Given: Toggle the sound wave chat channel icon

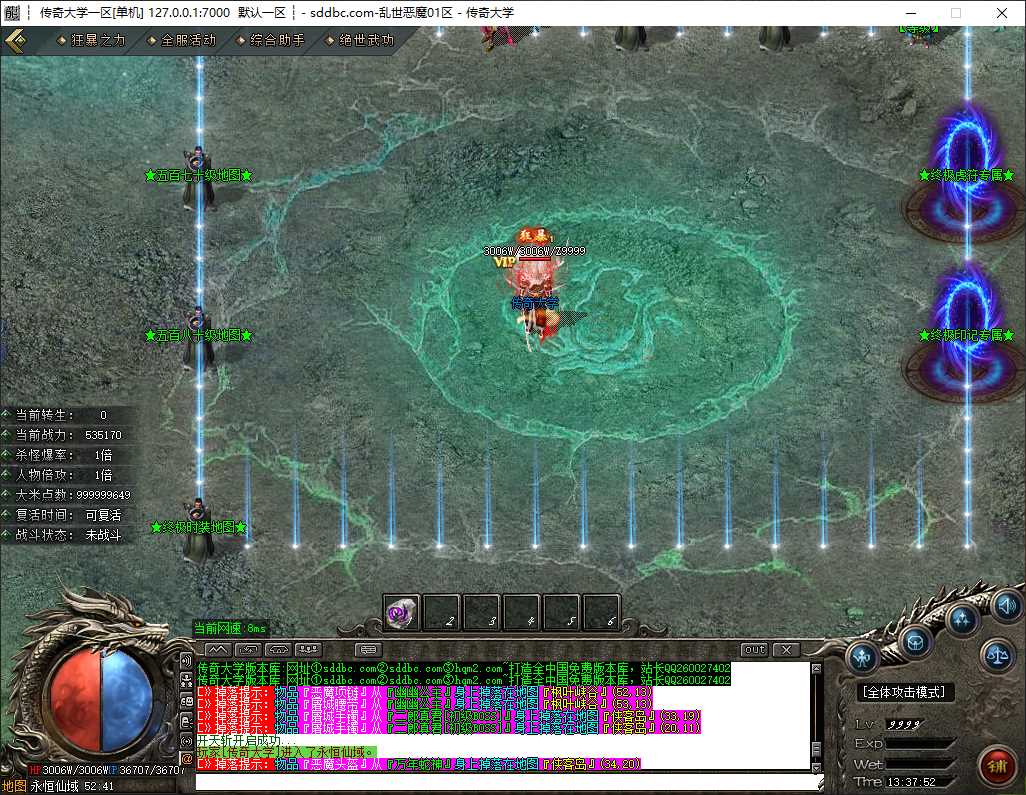Looking at the screenshot, I should [x=186, y=660].
